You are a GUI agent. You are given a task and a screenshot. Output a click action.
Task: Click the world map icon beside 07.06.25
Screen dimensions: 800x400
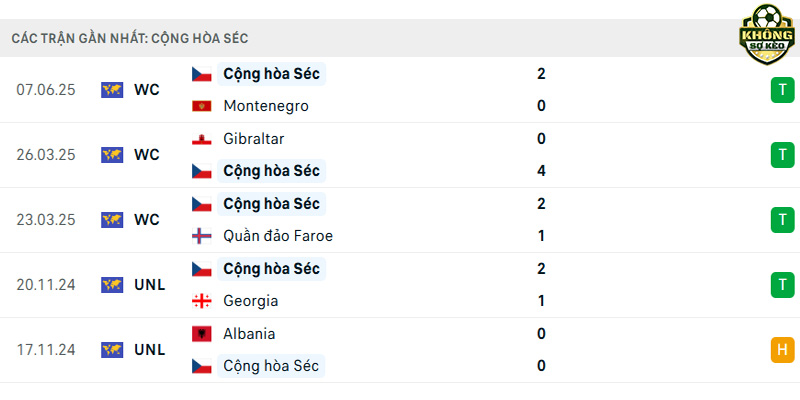(112, 90)
